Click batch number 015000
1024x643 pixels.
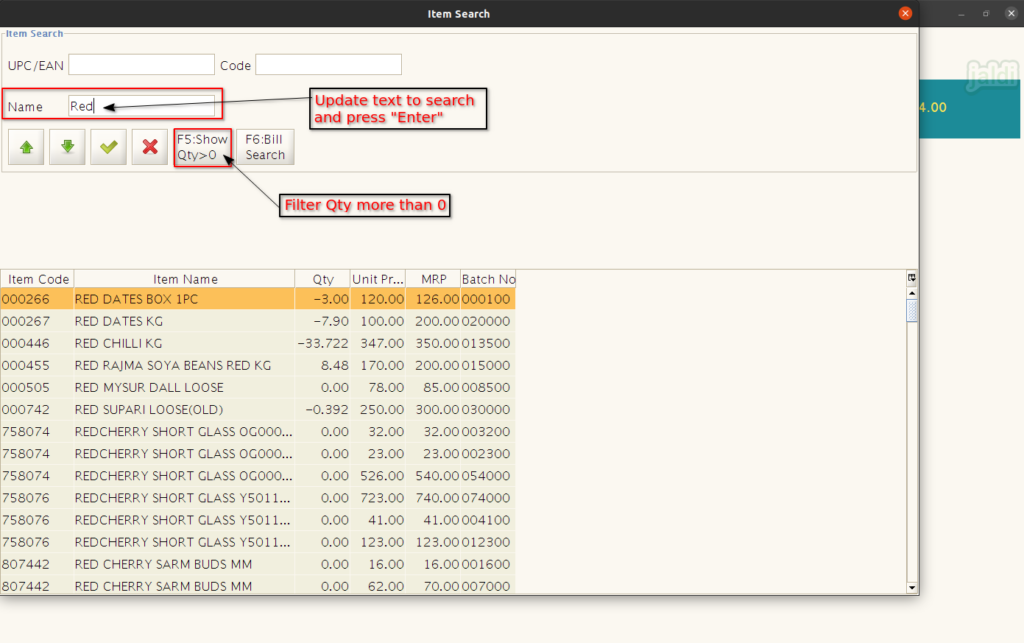pos(488,366)
